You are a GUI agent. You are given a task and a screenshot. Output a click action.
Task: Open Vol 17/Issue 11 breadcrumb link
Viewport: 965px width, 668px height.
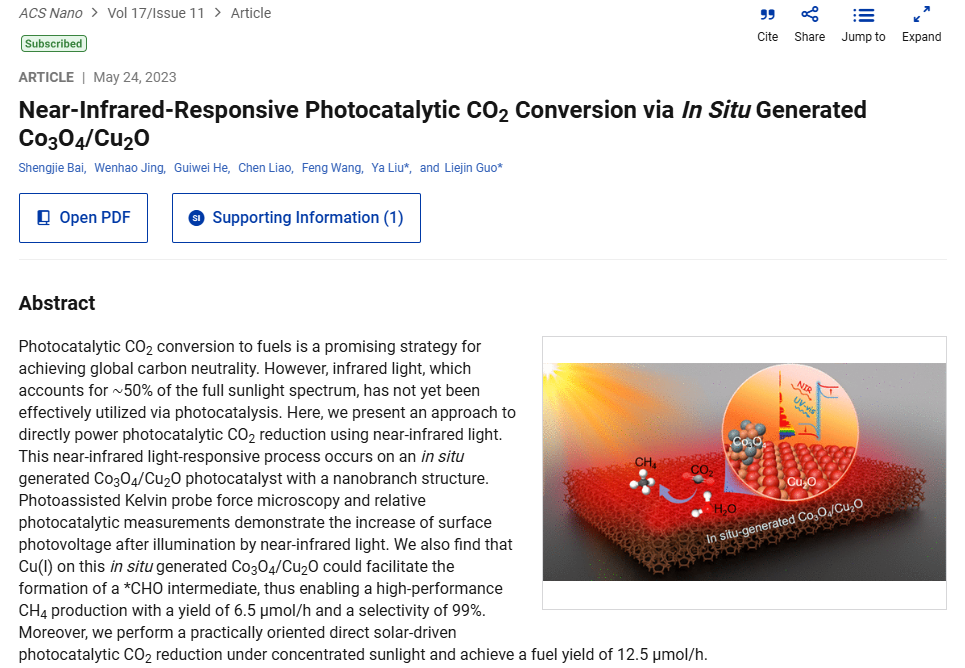tap(156, 13)
